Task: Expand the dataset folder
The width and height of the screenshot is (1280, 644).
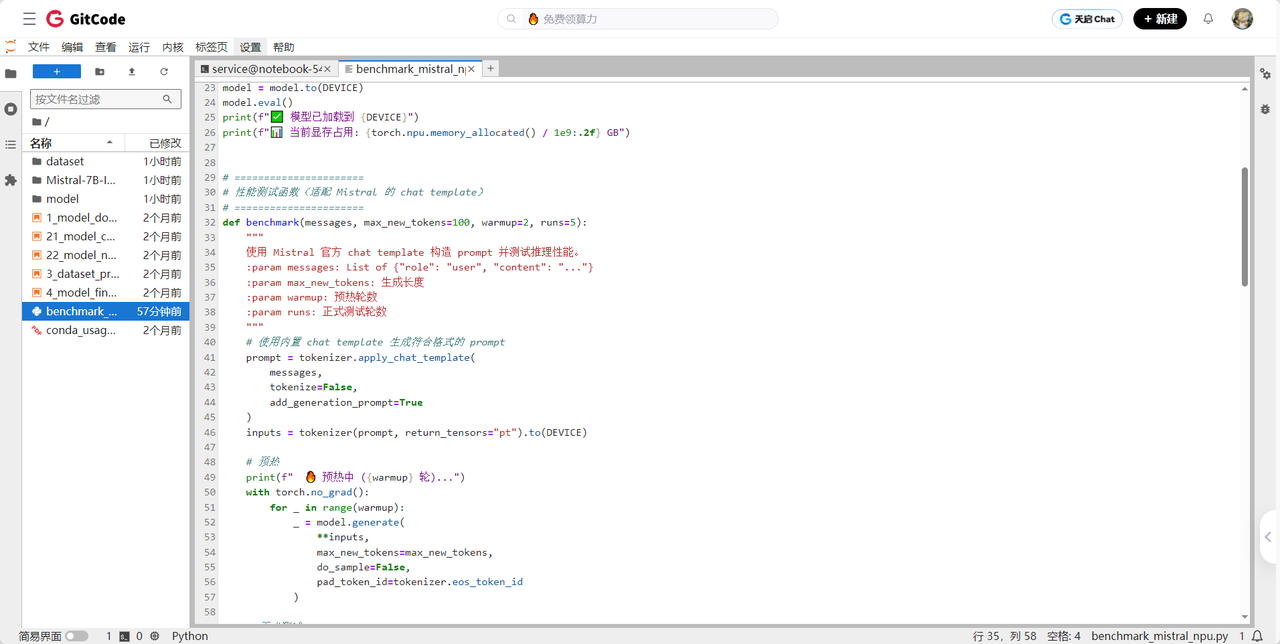Action: 65,161
